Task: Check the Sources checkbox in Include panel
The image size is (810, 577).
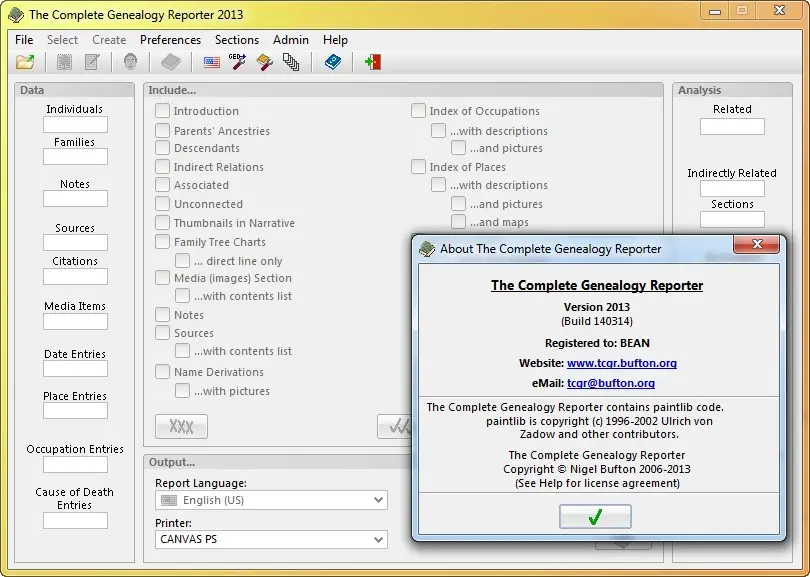Action: [x=162, y=333]
